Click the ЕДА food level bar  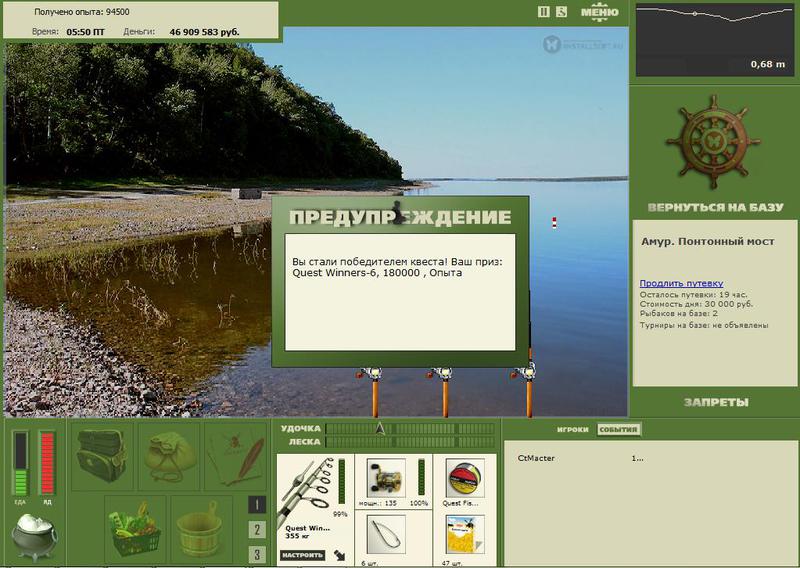point(20,463)
